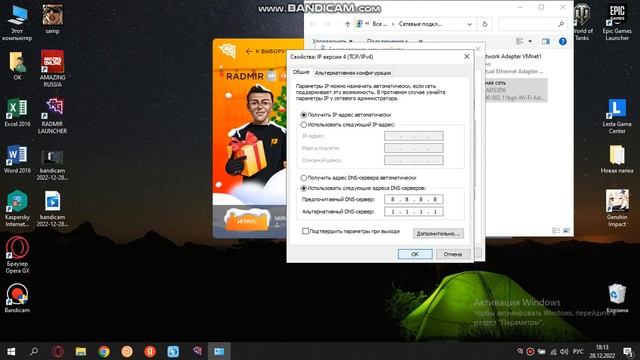The width and height of the screenshot is (640, 360).
Task: Click the 'Отмена' button
Action: point(453,254)
